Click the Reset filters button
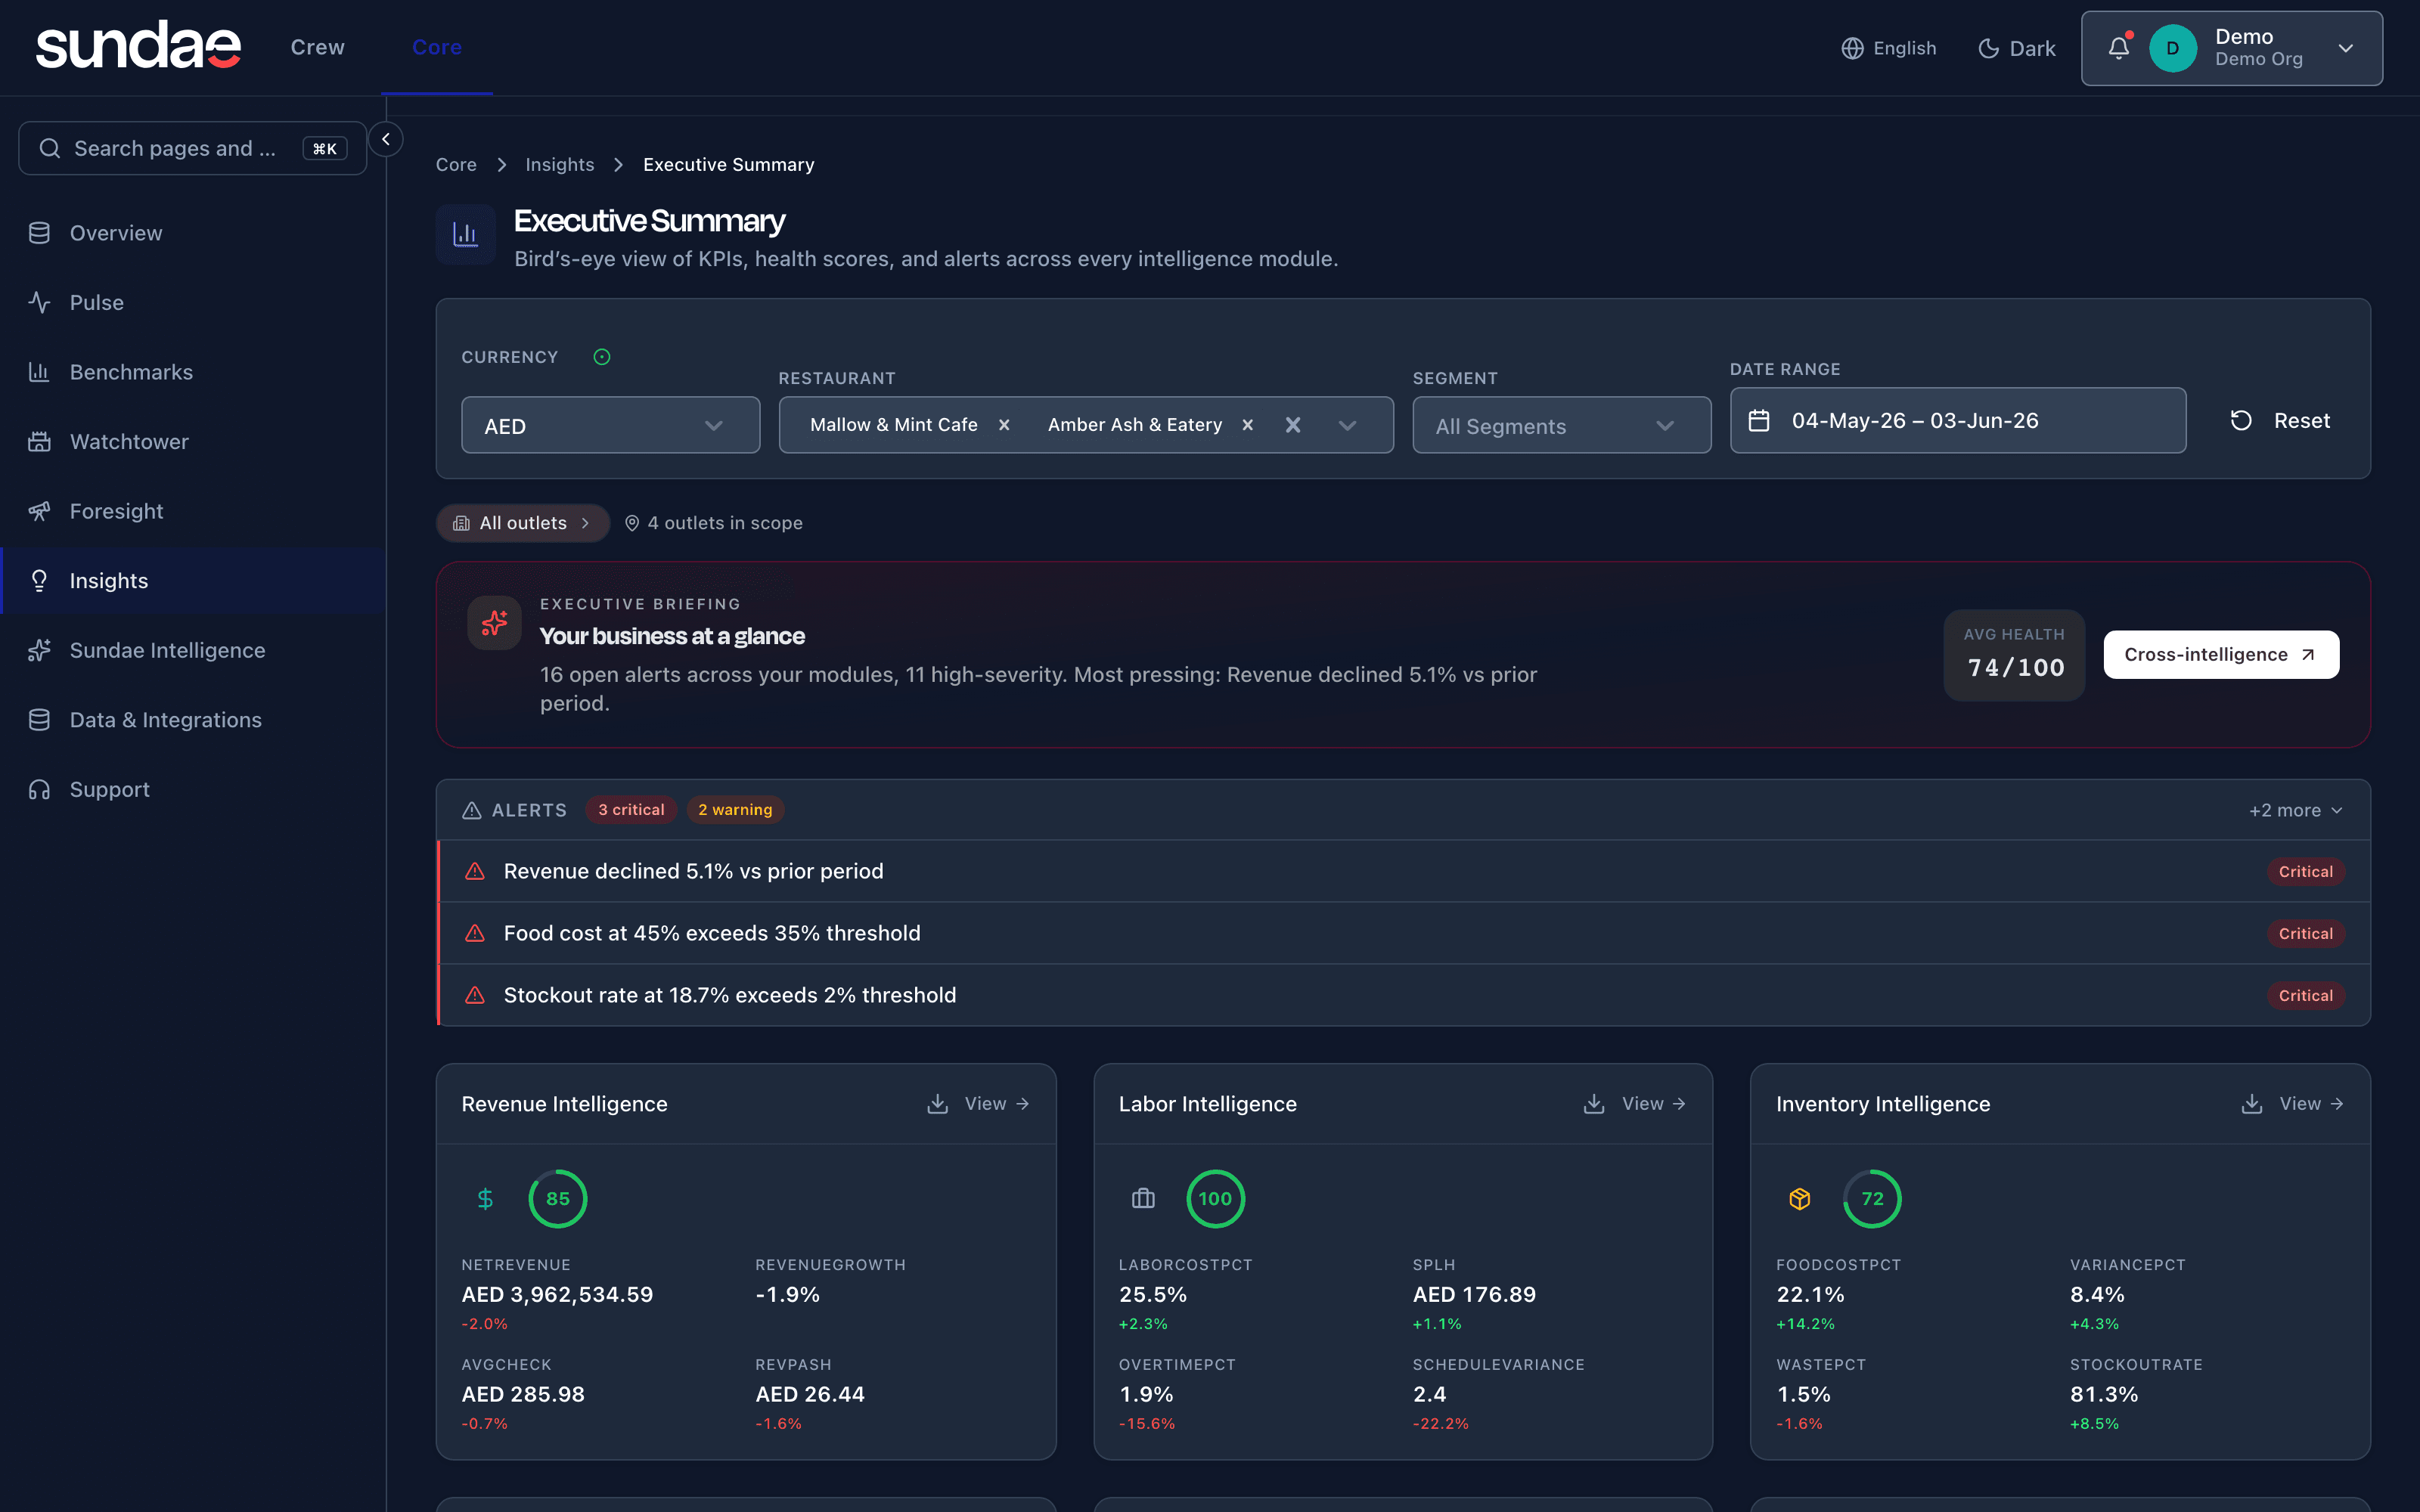 tap(2280, 420)
